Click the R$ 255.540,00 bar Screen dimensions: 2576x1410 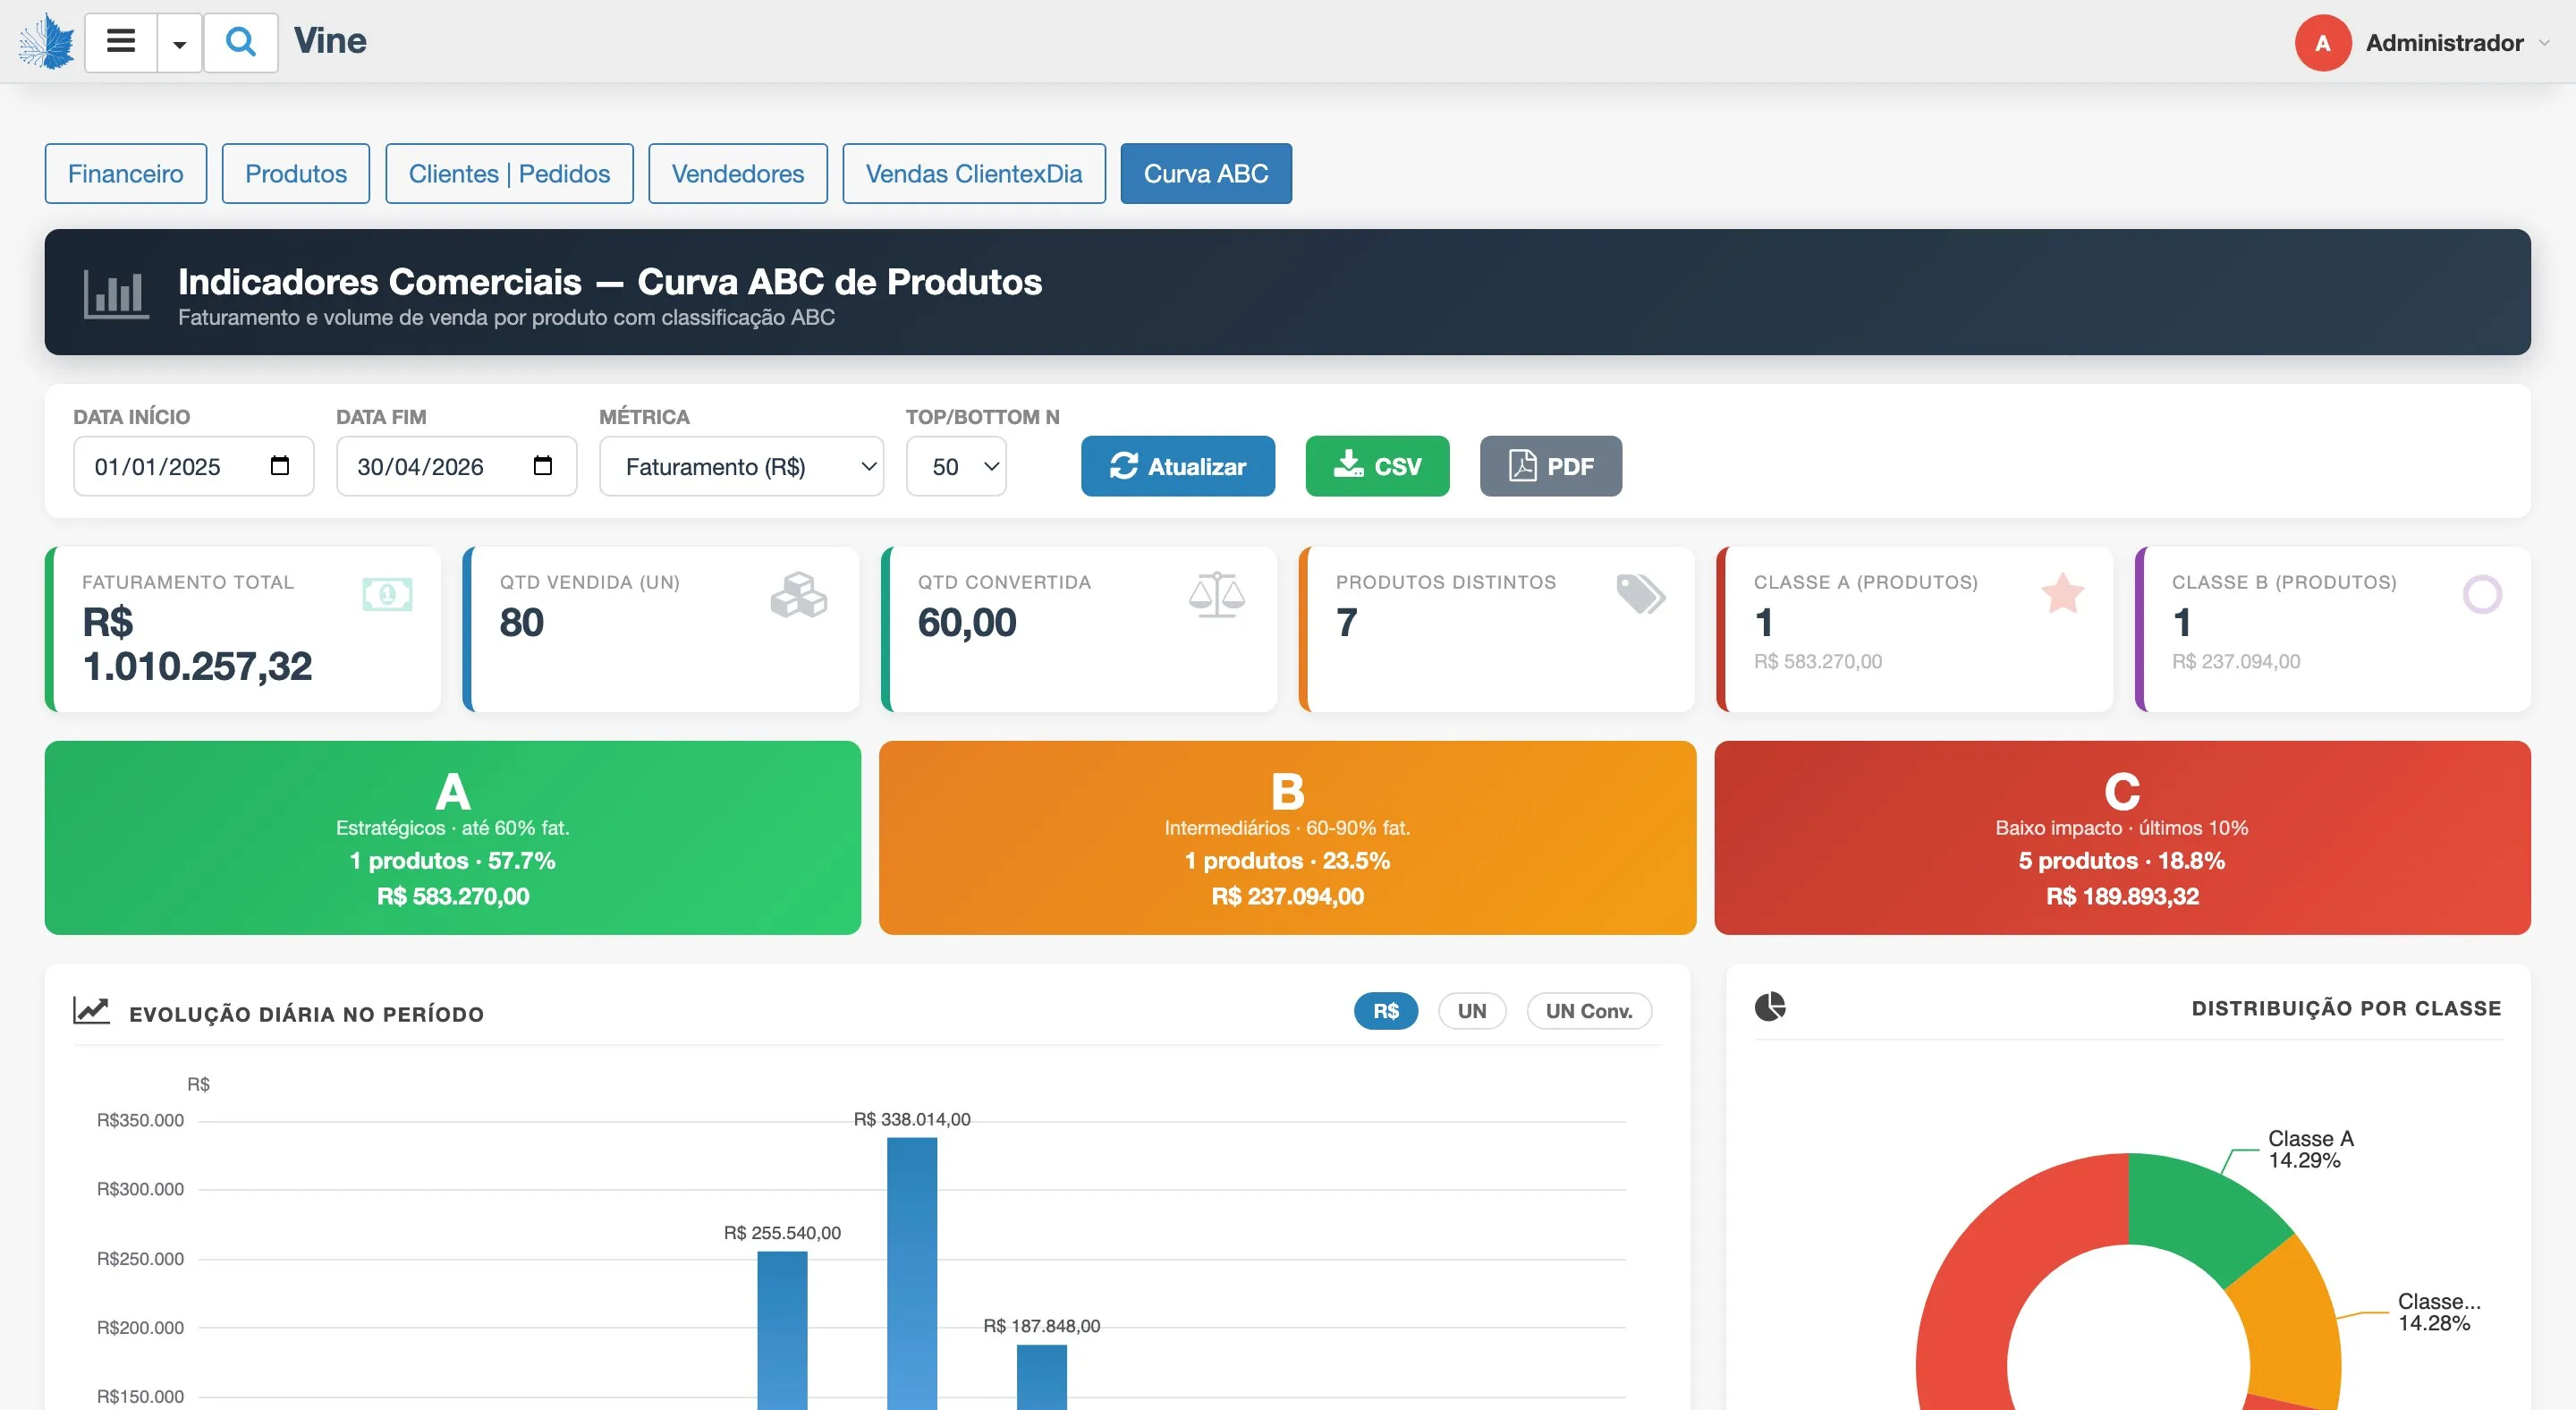782,1331
